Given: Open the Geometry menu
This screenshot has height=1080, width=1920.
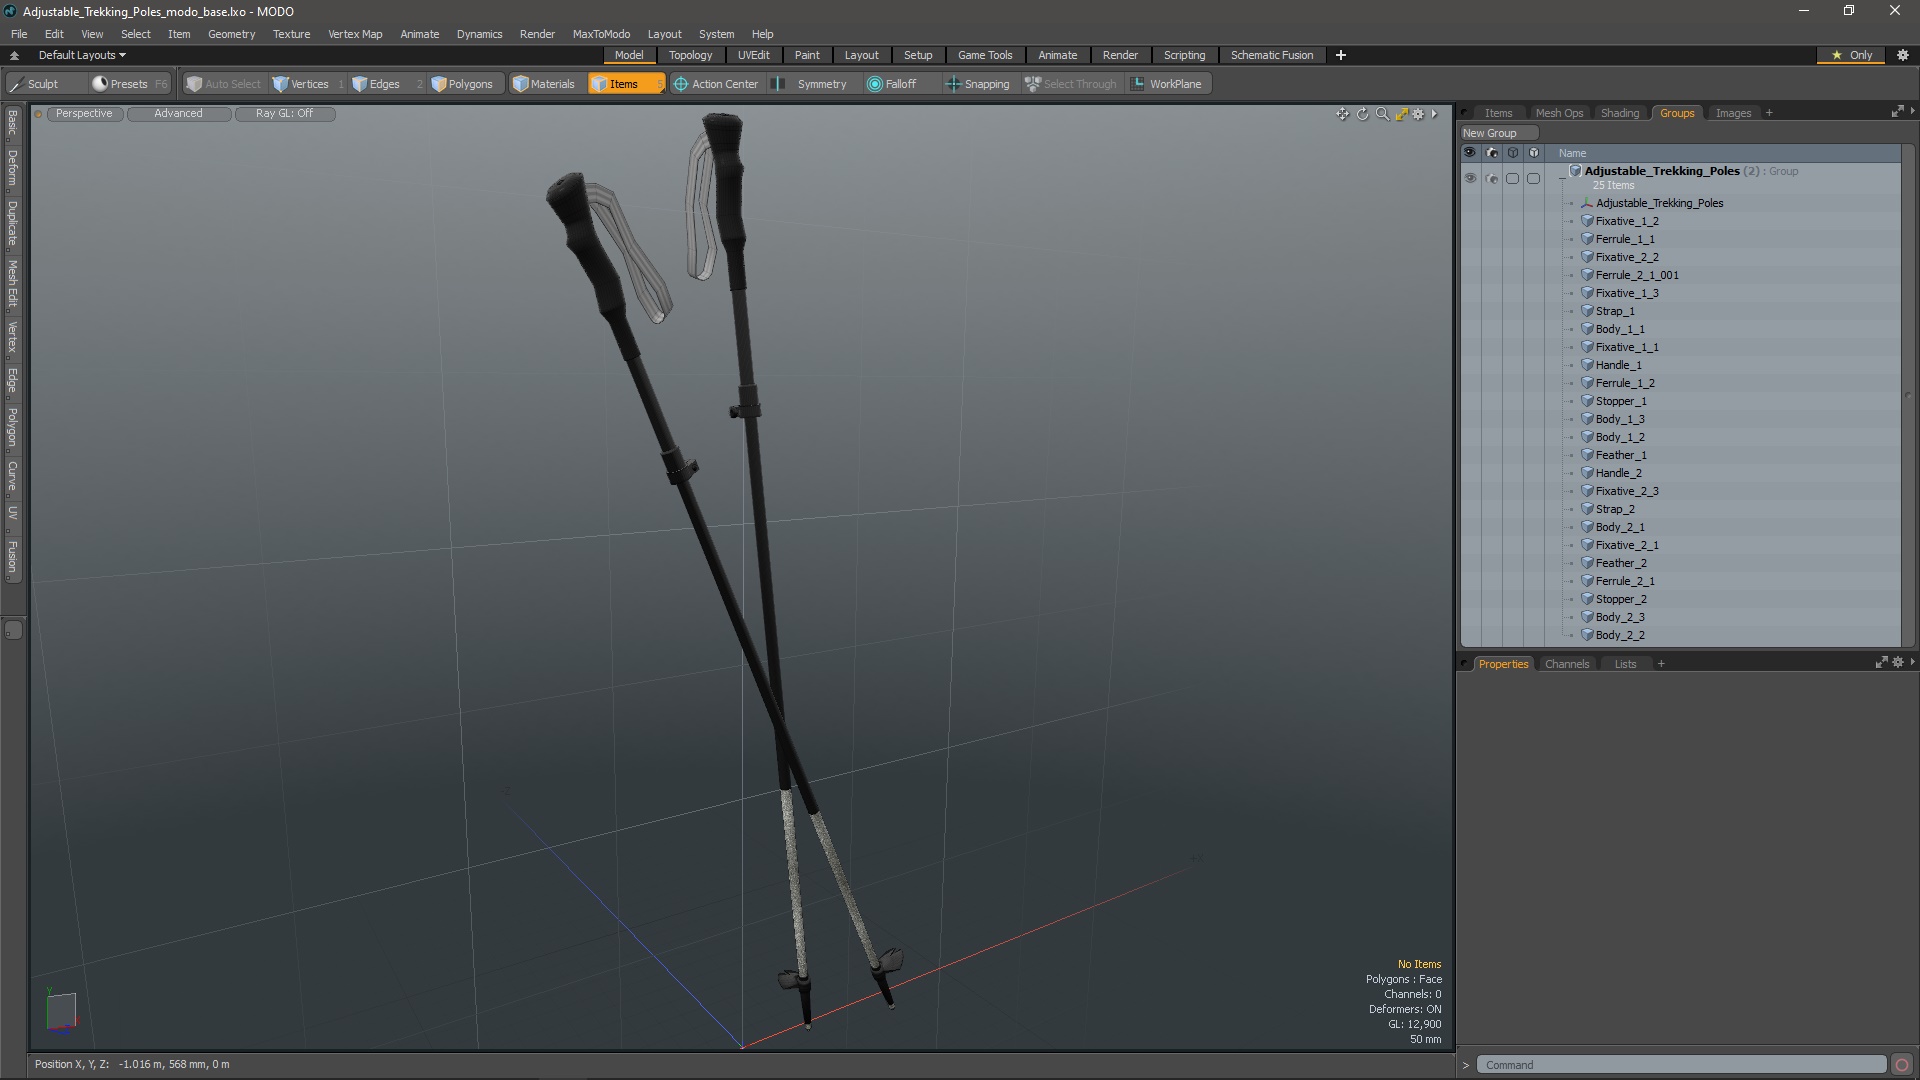Looking at the screenshot, I should (231, 34).
